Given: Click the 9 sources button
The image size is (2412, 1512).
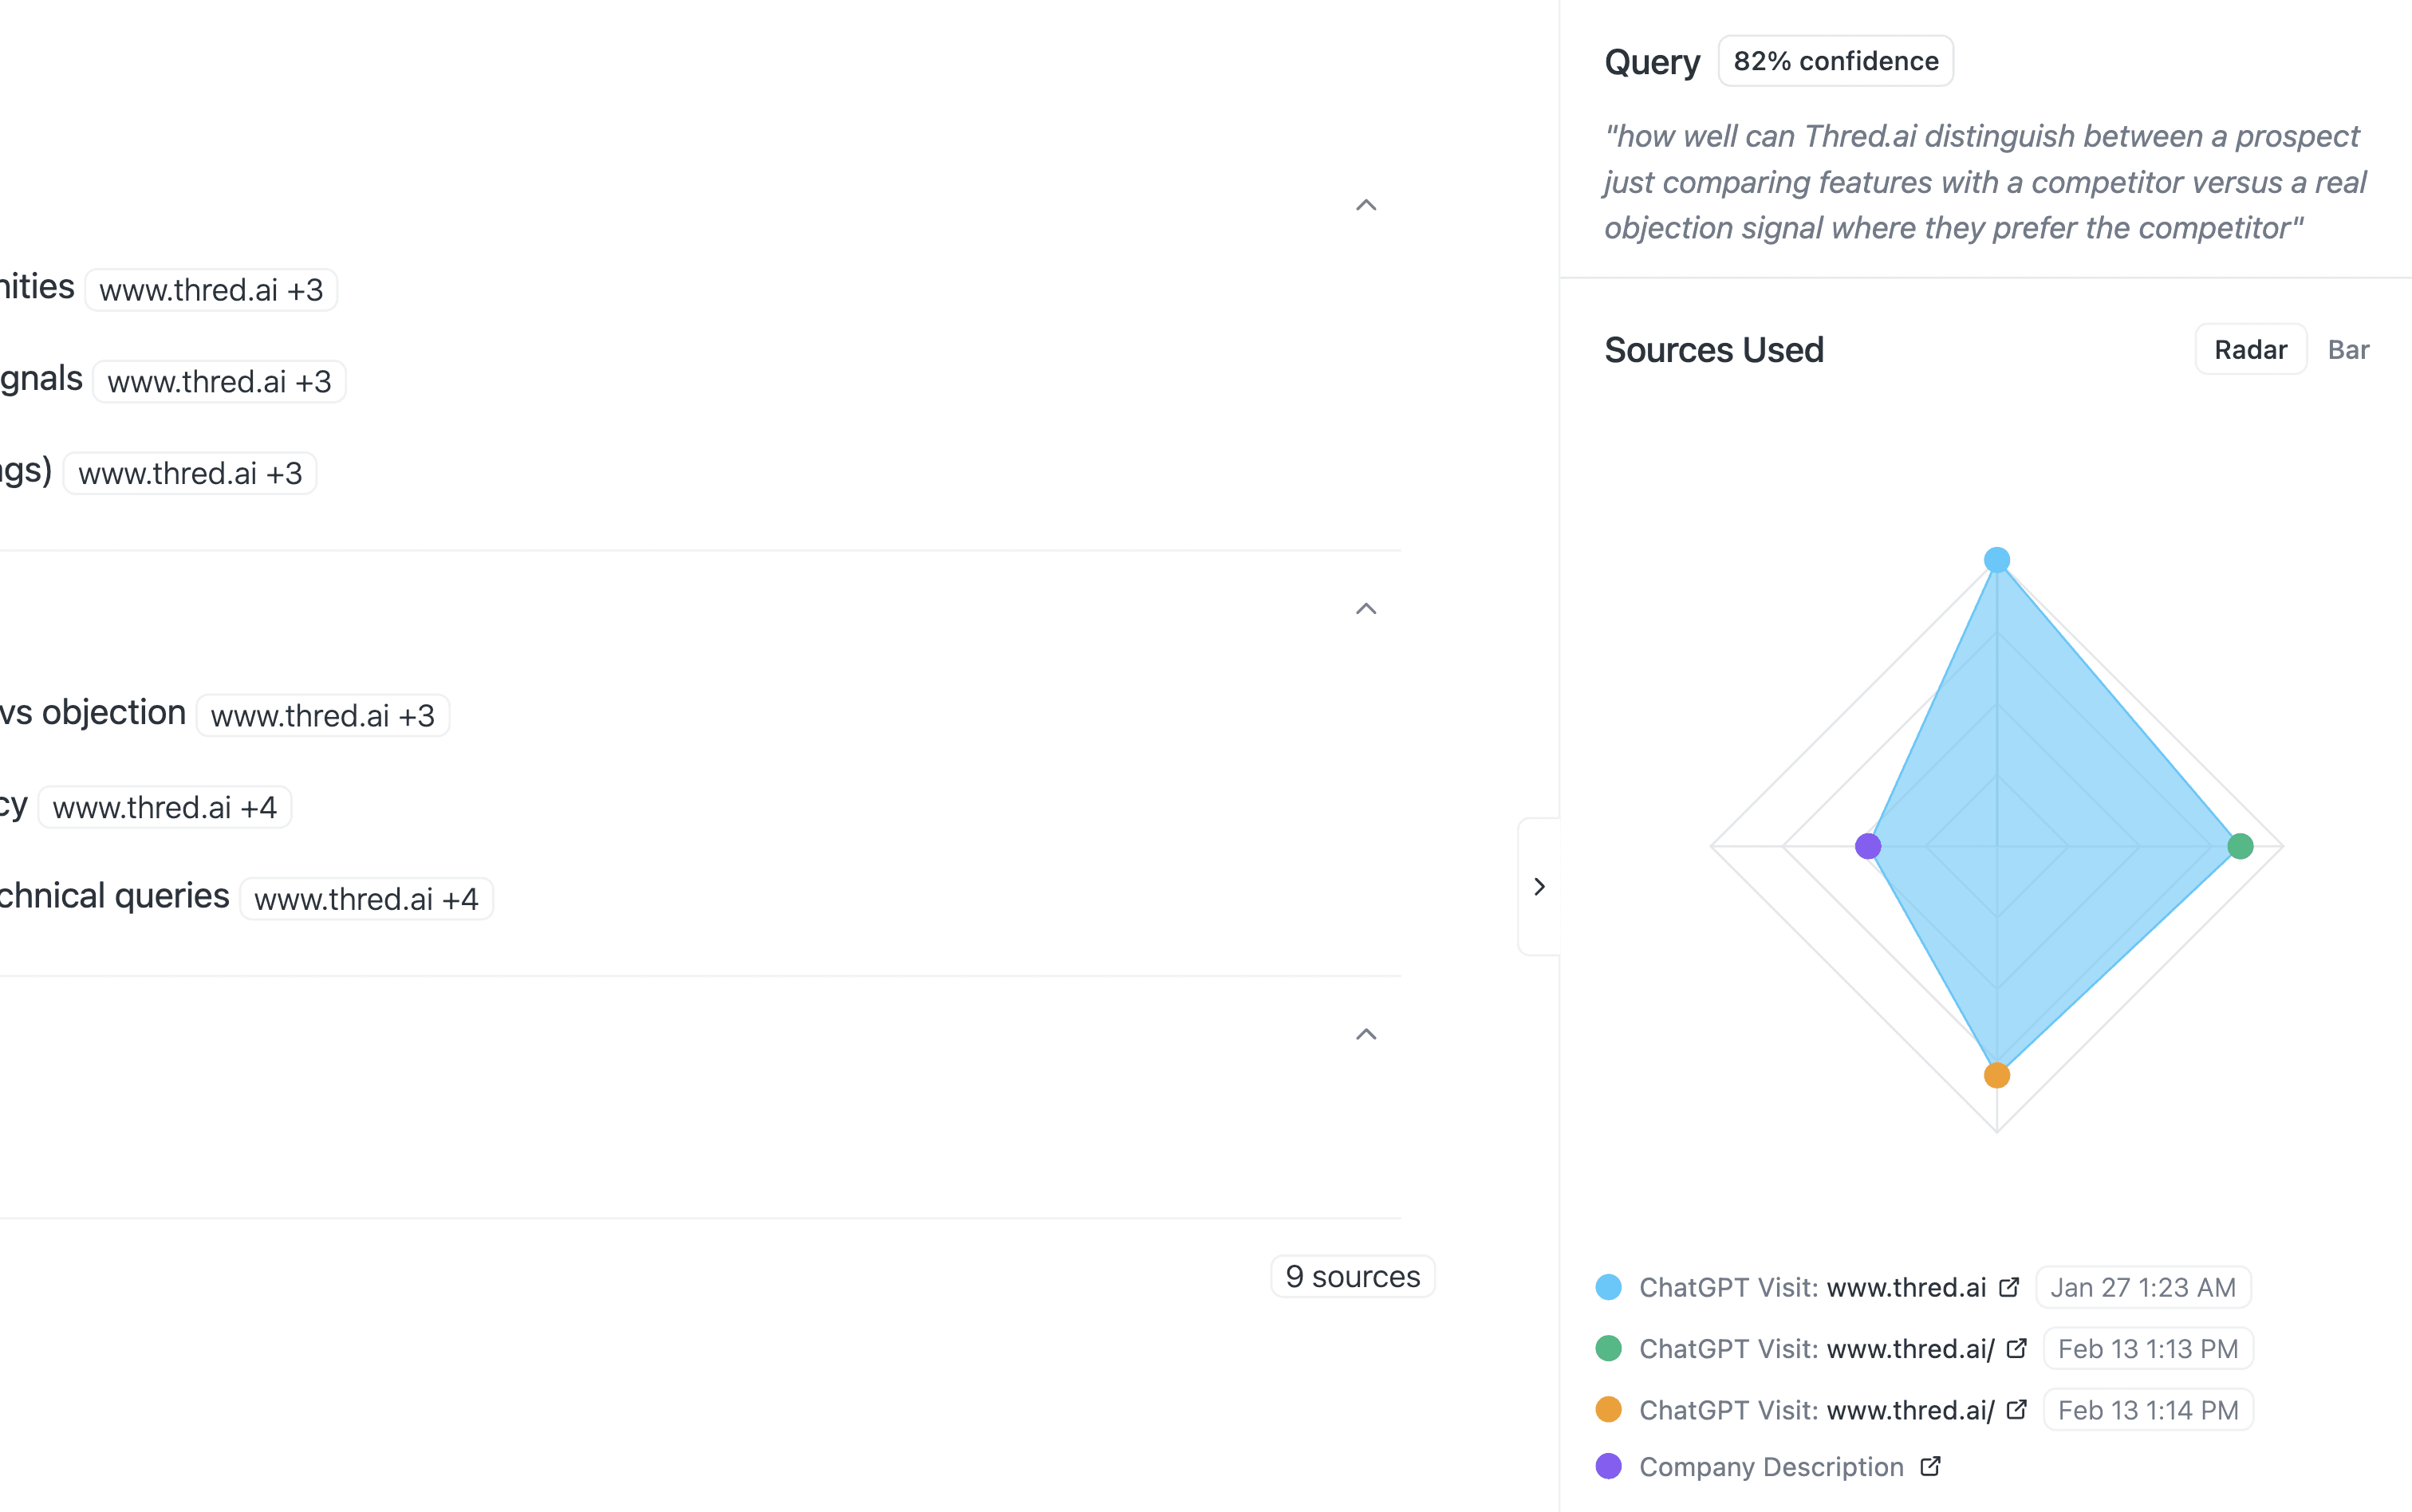Looking at the screenshot, I should pyautogui.click(x=1352, y=1276).
